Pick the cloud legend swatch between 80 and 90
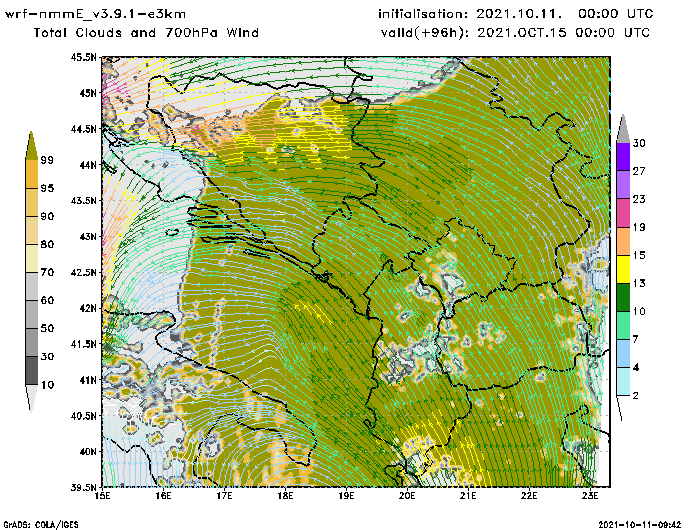Viewport: 700px width, 530px height. (x=31, y=230)
